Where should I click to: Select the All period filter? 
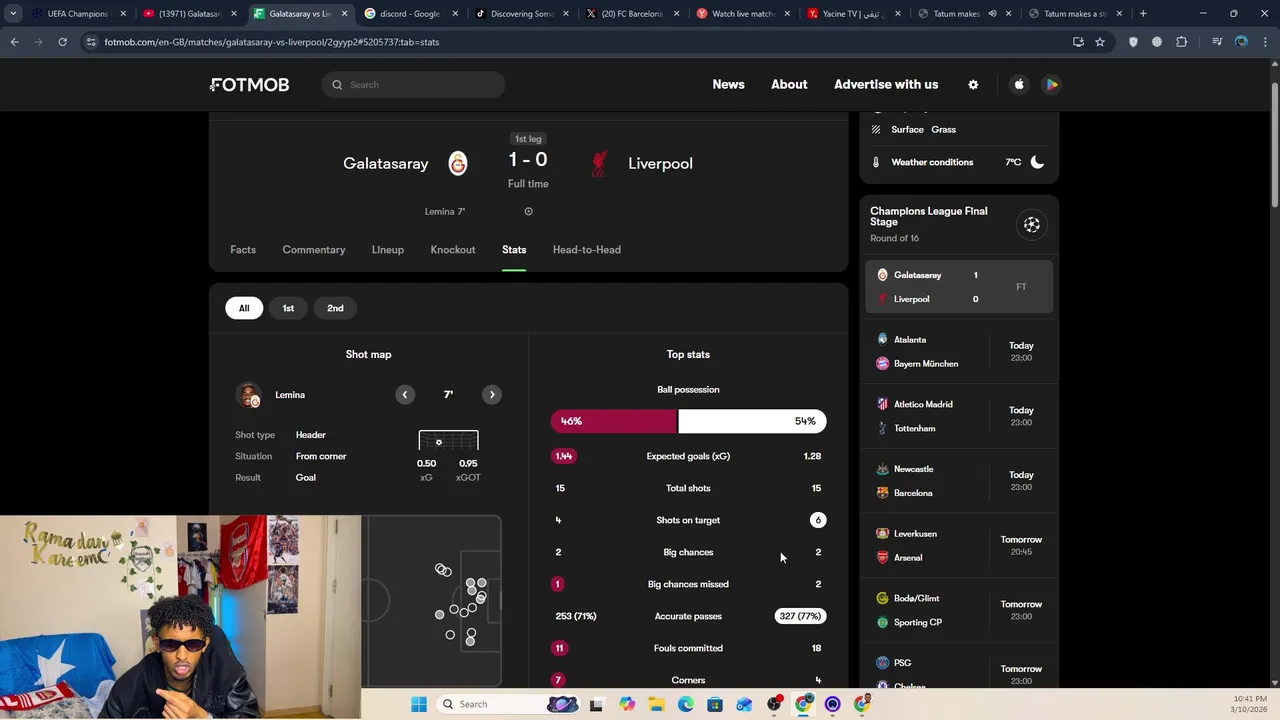[244, 308]
